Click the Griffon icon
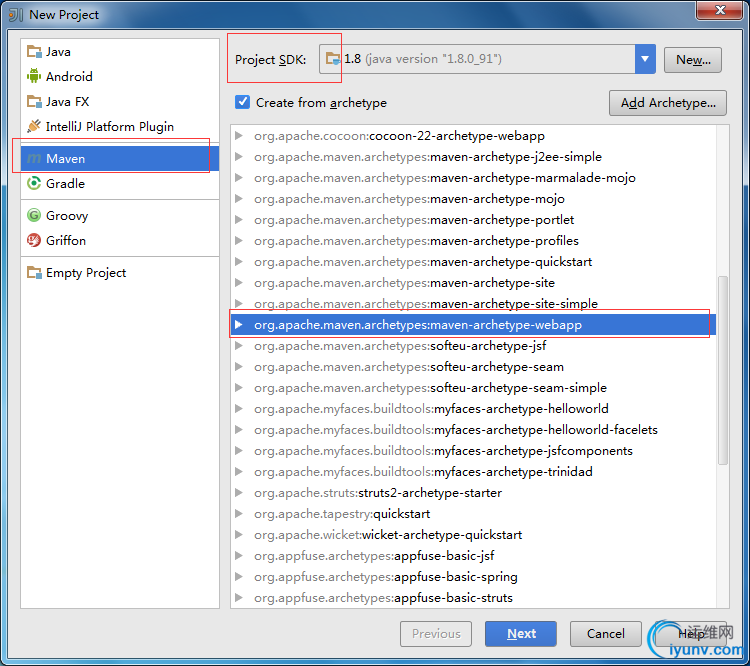750x666 pixels. click(34, 240)
